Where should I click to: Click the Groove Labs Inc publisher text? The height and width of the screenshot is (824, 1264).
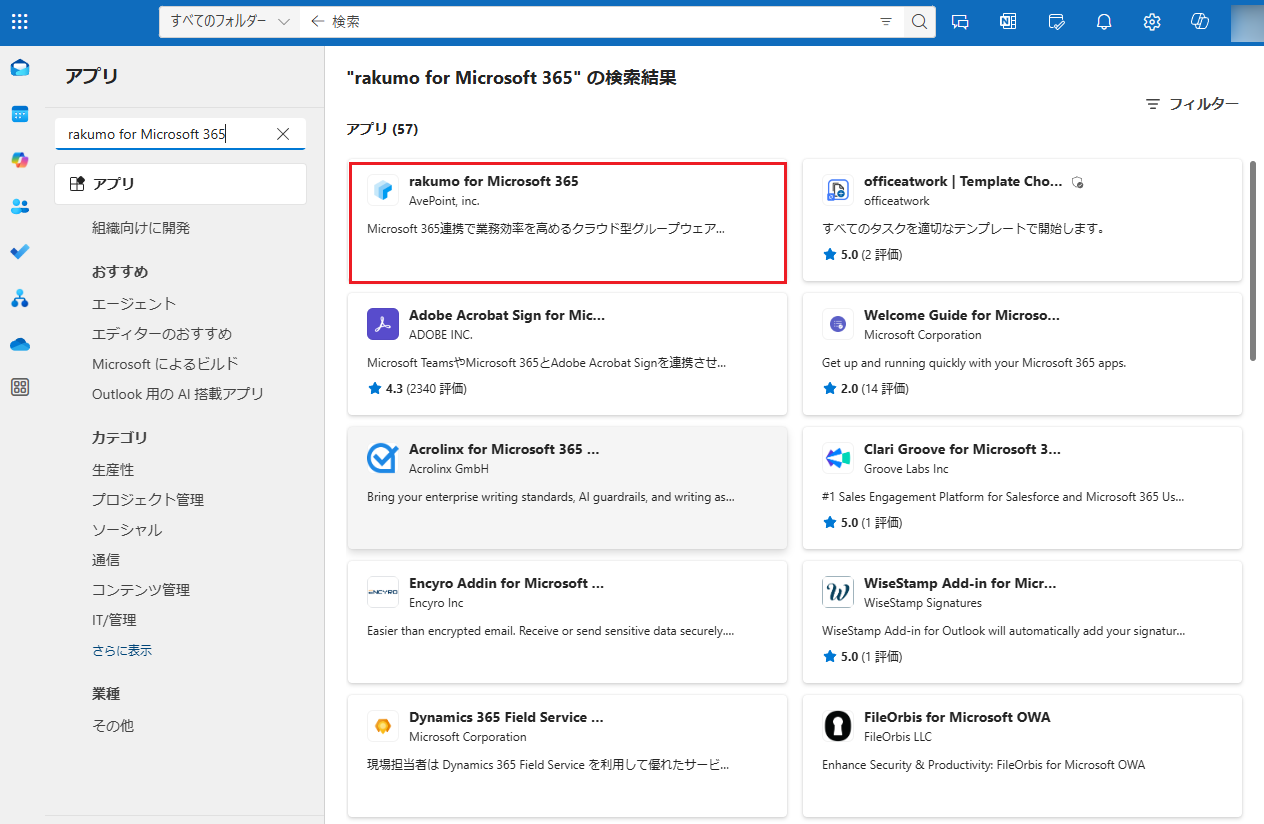(x=906, y=469)
